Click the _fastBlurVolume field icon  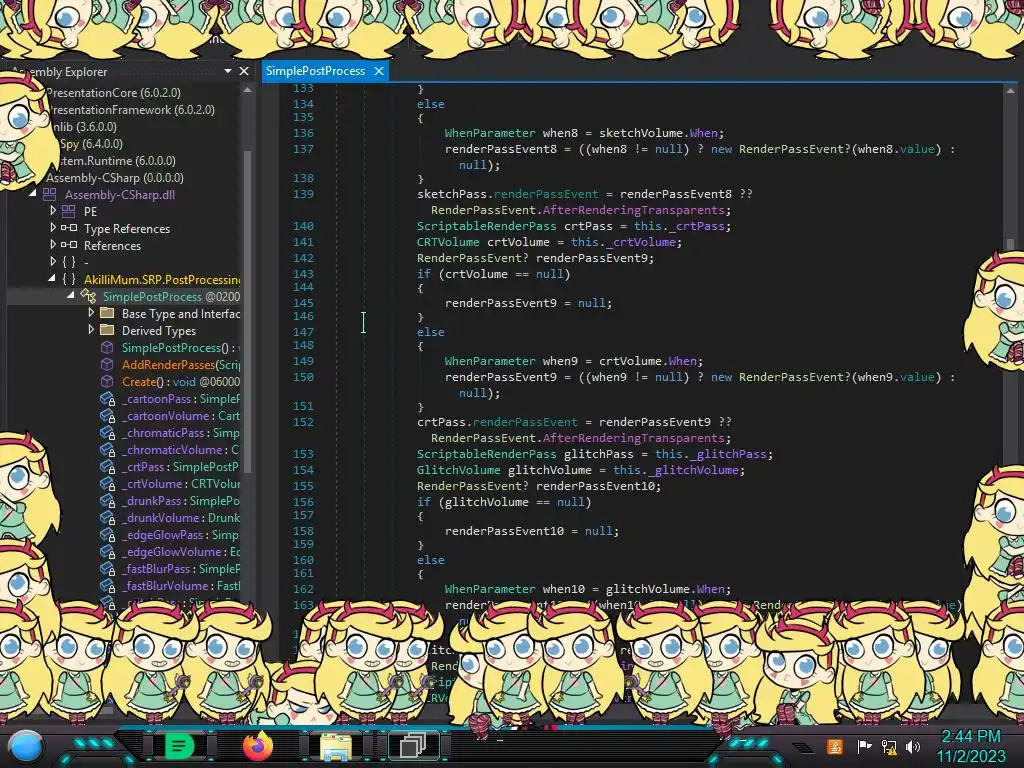coord(108,585)
